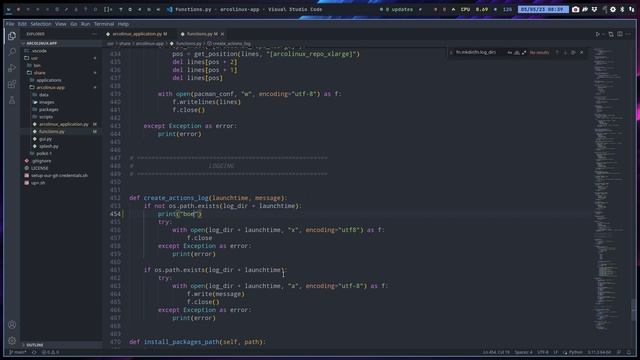
Task: Open the Search view in the activity bar
Action: coord(12,52)
